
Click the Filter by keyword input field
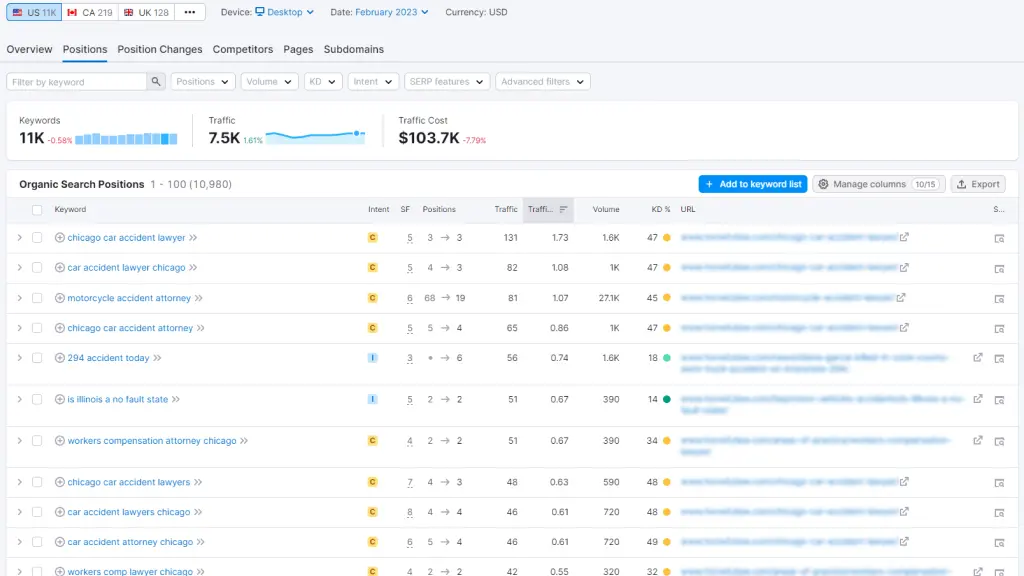[x=76, y=82]
